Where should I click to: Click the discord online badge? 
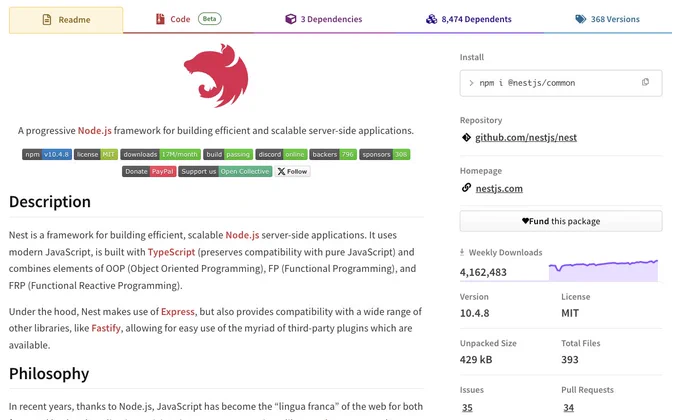281,154
